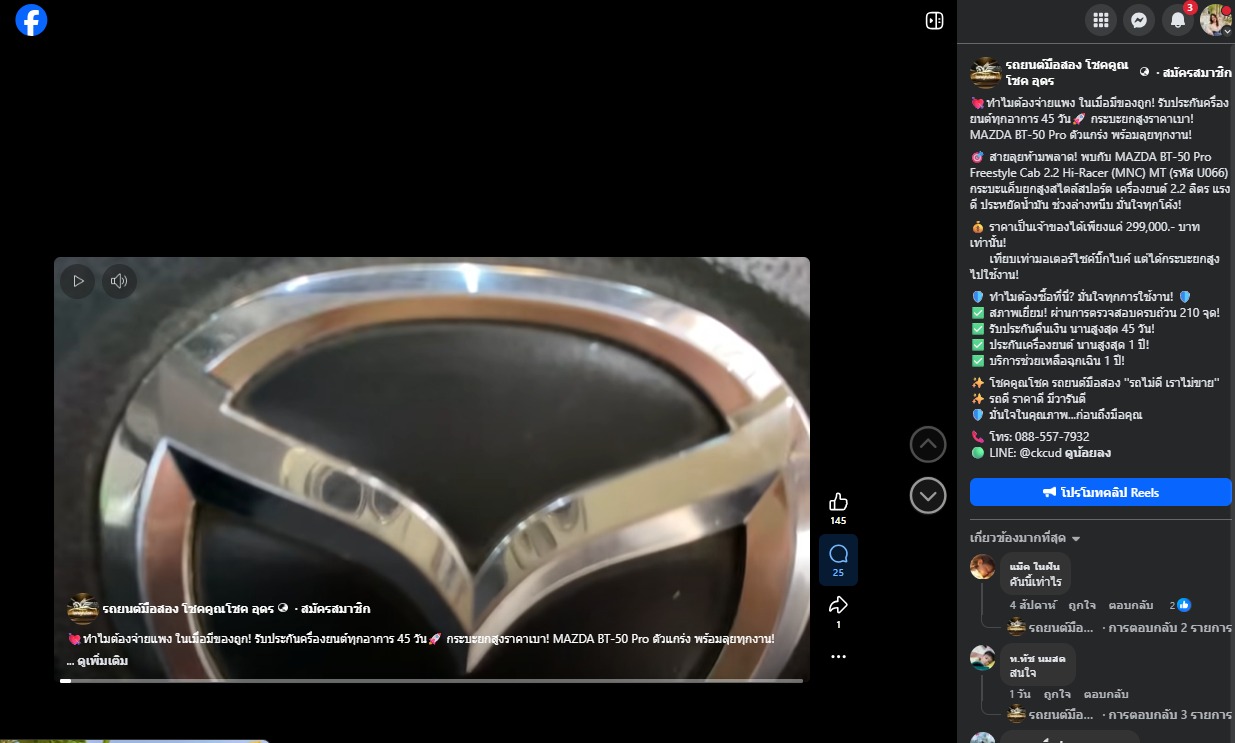Click the โปรโมทคลิป Reels button
The height and width of the screenshot is (743, 1235).
(1101, 492)
